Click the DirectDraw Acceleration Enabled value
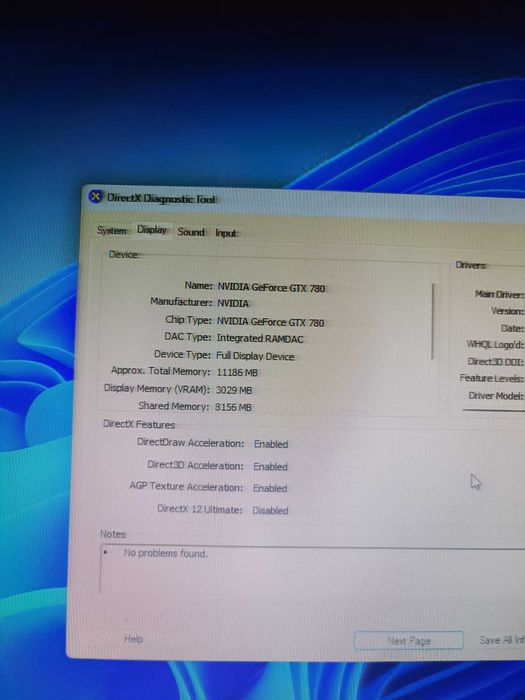Viewport: 525px width, 700px height. tap(271, 444)
